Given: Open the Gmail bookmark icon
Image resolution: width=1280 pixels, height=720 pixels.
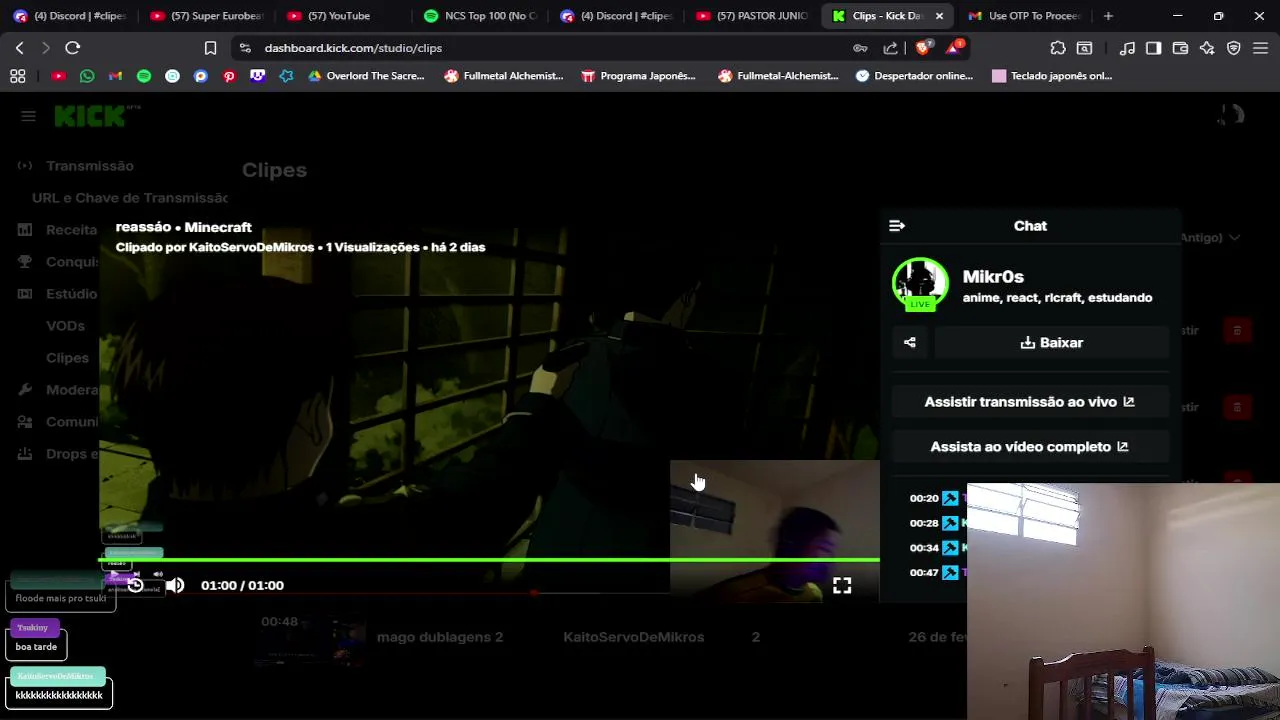Looking at the screenshot, I should coord(115,76).
